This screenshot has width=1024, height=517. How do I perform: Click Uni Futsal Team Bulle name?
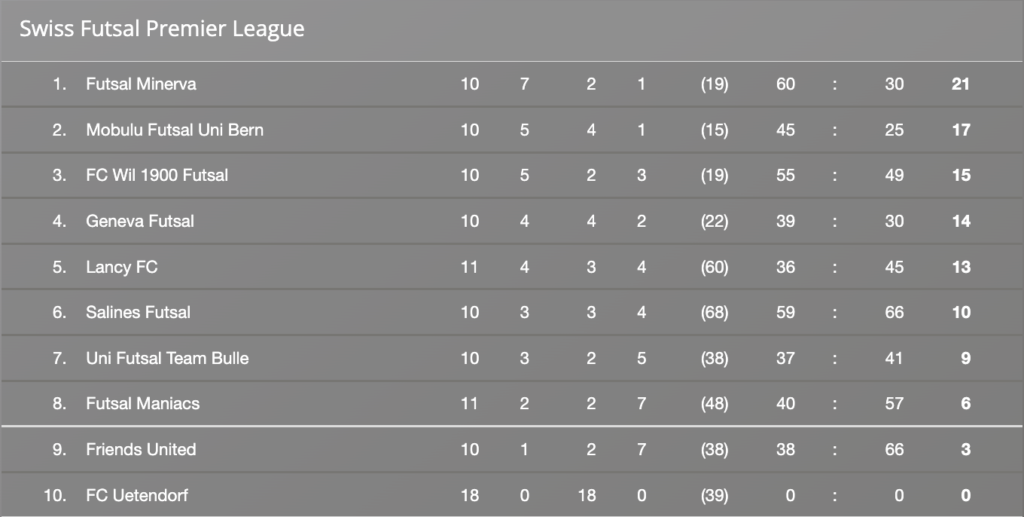pos(168,358)
